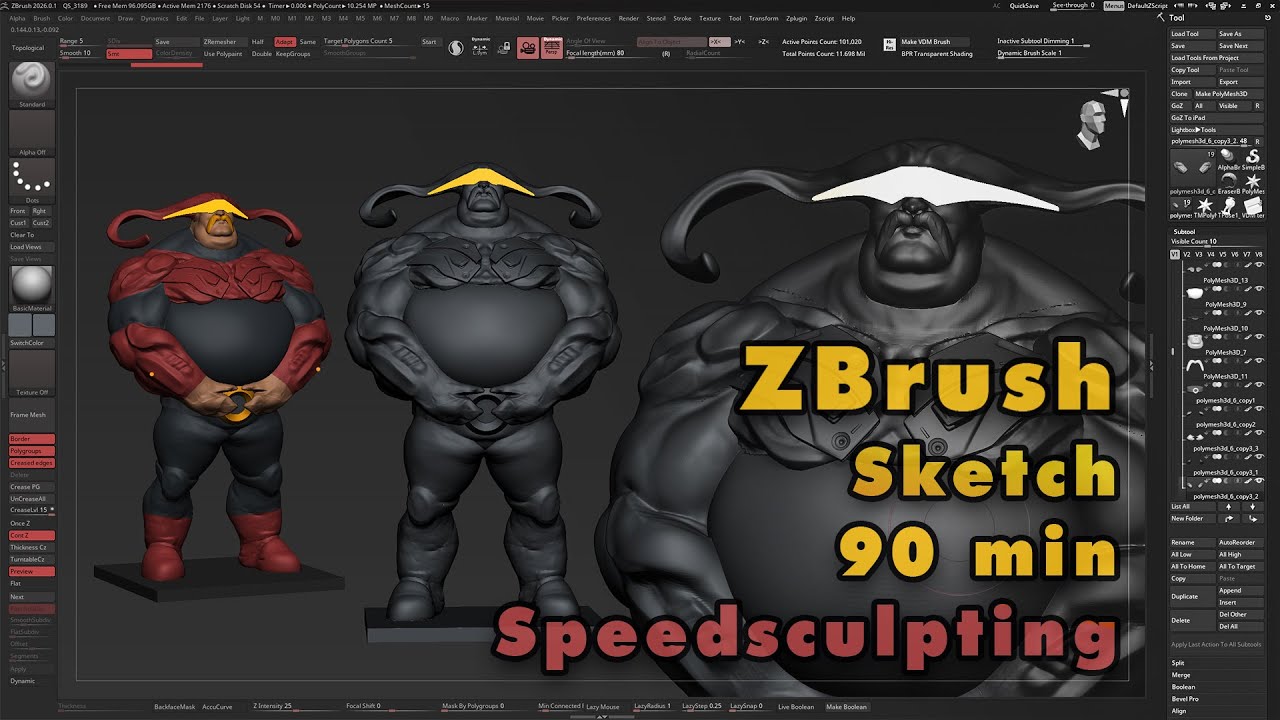The image size is (1280, 720).
Task: Click the move-into-folder curved arrow
Action: pyautogui.click(x=1252, y=519)
